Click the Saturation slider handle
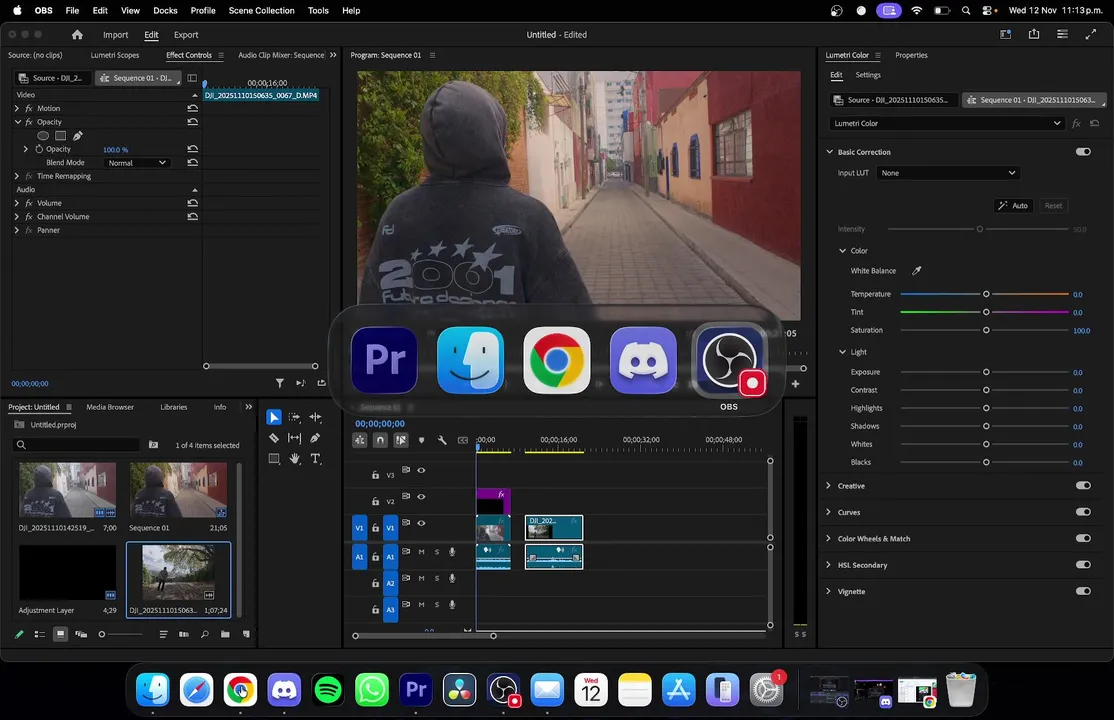 point(986,330)
